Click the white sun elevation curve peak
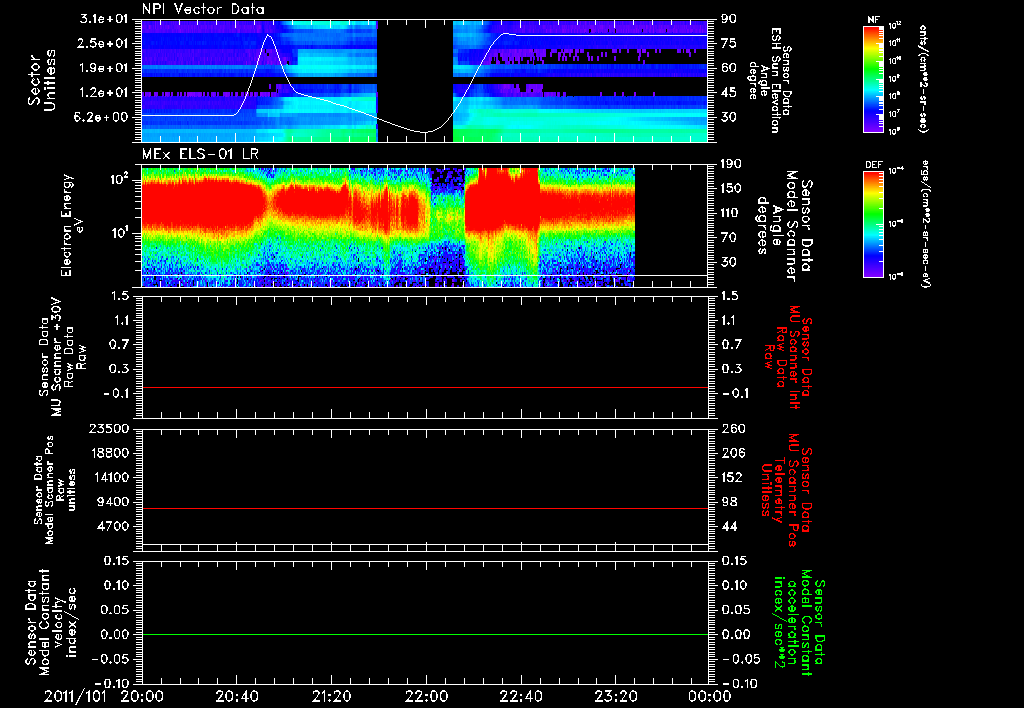 pos(268,35)
